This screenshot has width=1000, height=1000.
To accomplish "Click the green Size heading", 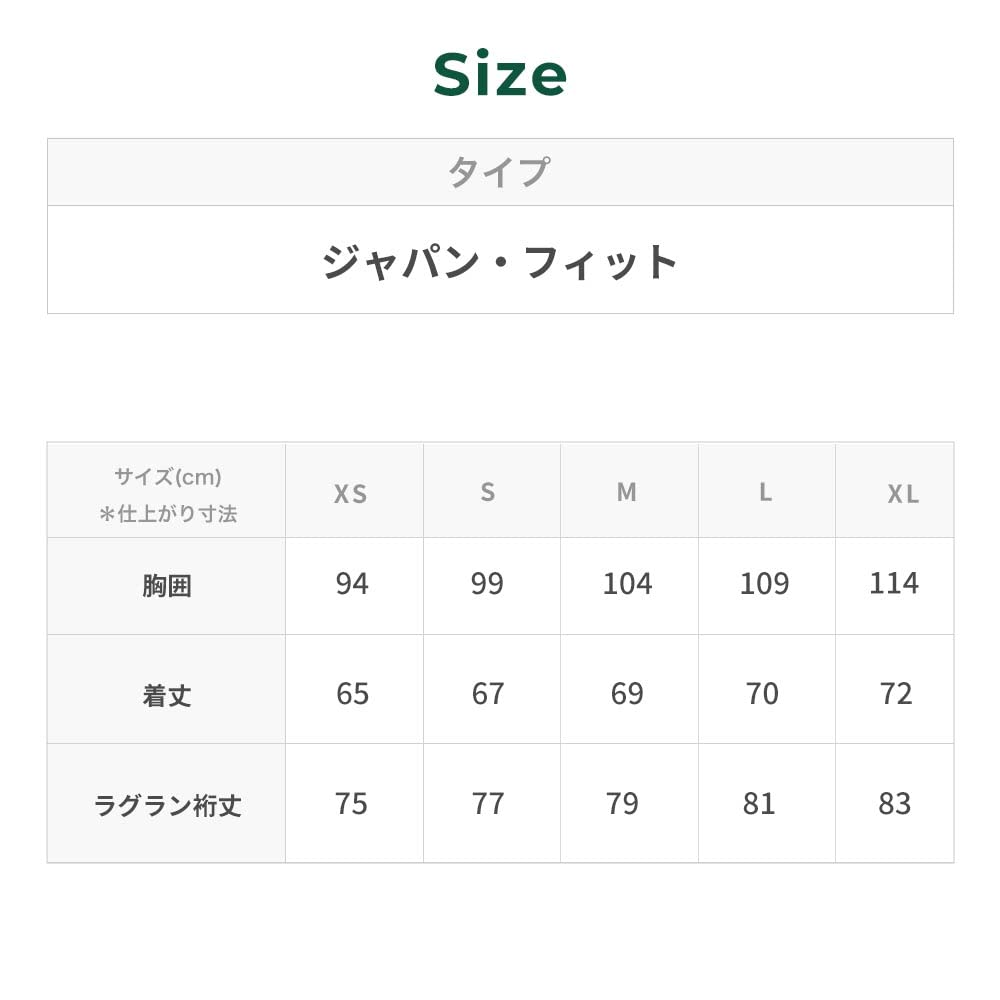I will point(500,75).
